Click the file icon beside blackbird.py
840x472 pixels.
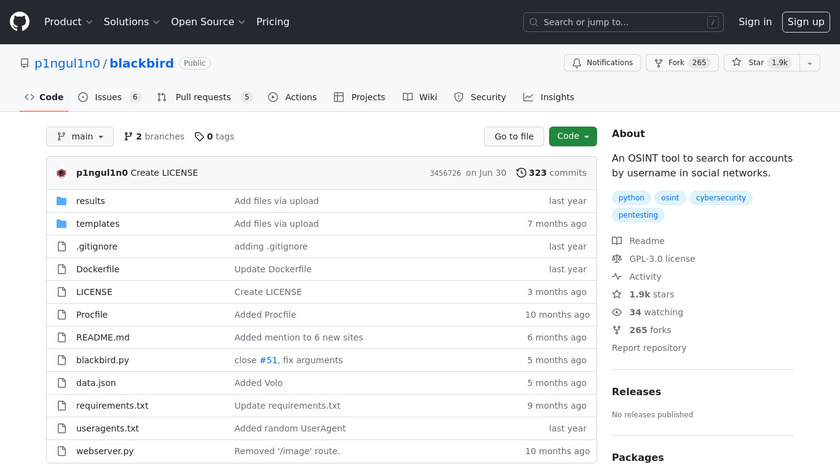pyautogui.click(x=62, y=360)
